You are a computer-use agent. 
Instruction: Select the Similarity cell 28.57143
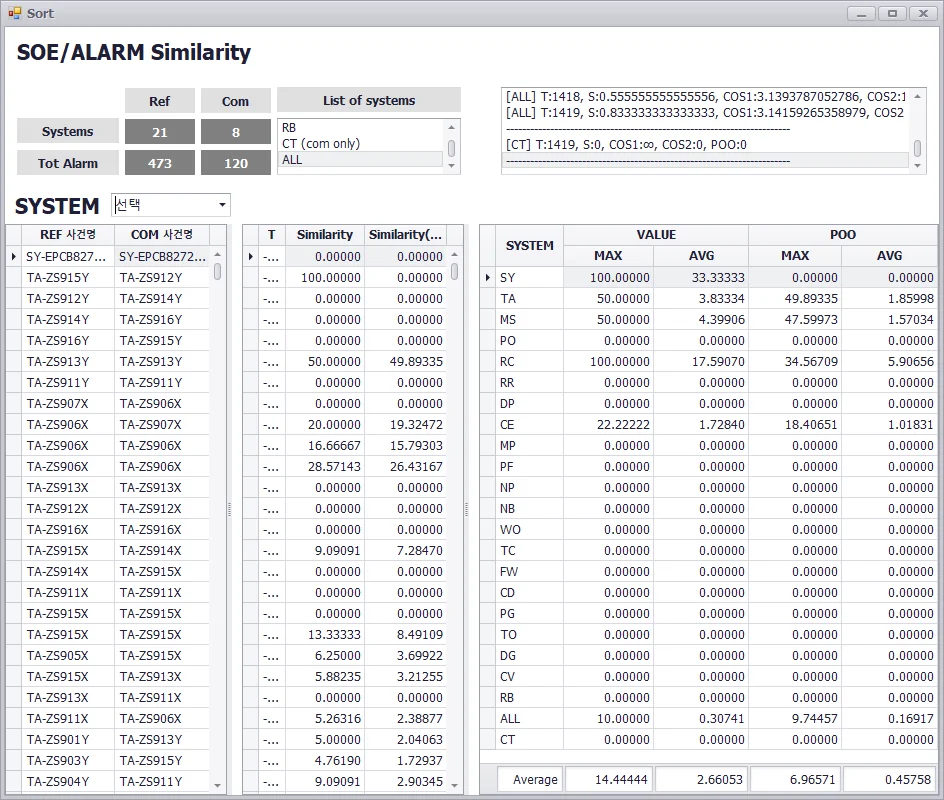(324, 467)
